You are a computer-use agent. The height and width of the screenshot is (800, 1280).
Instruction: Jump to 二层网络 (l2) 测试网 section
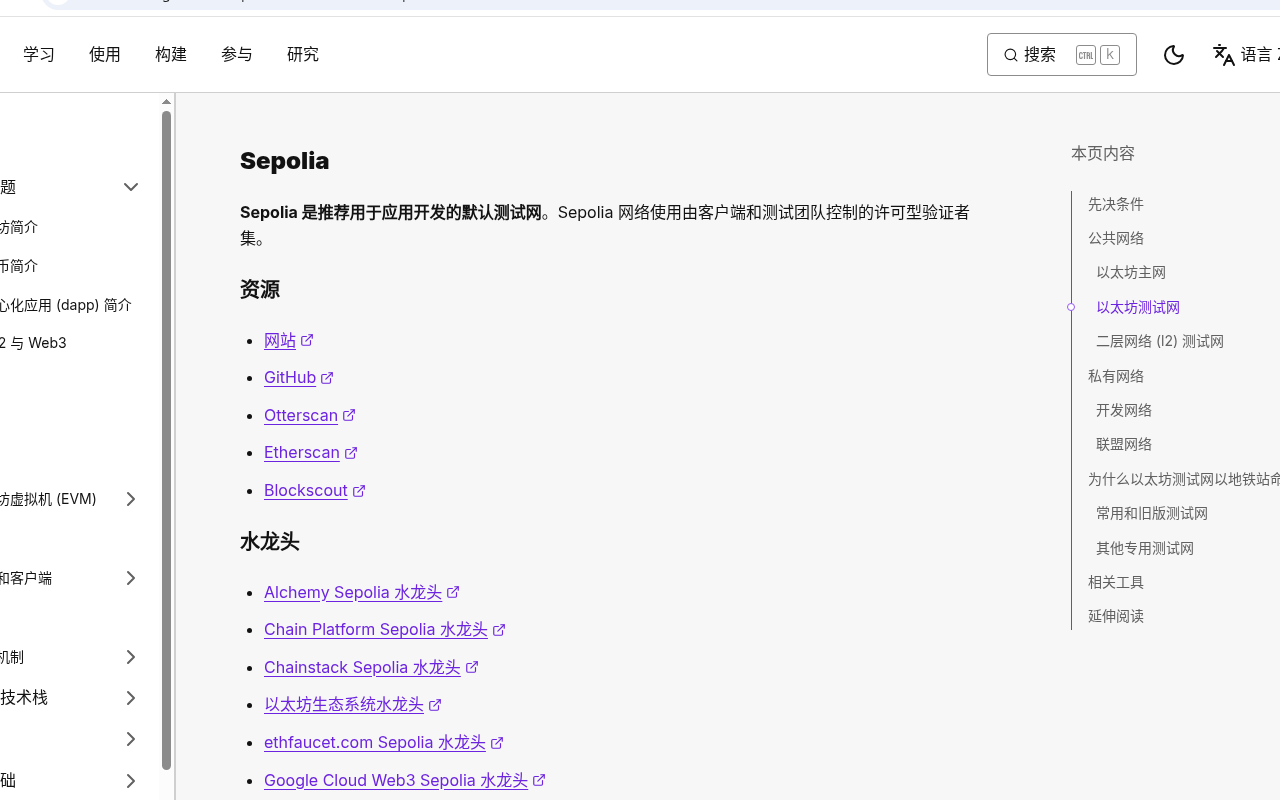[x=1160, y=341]
